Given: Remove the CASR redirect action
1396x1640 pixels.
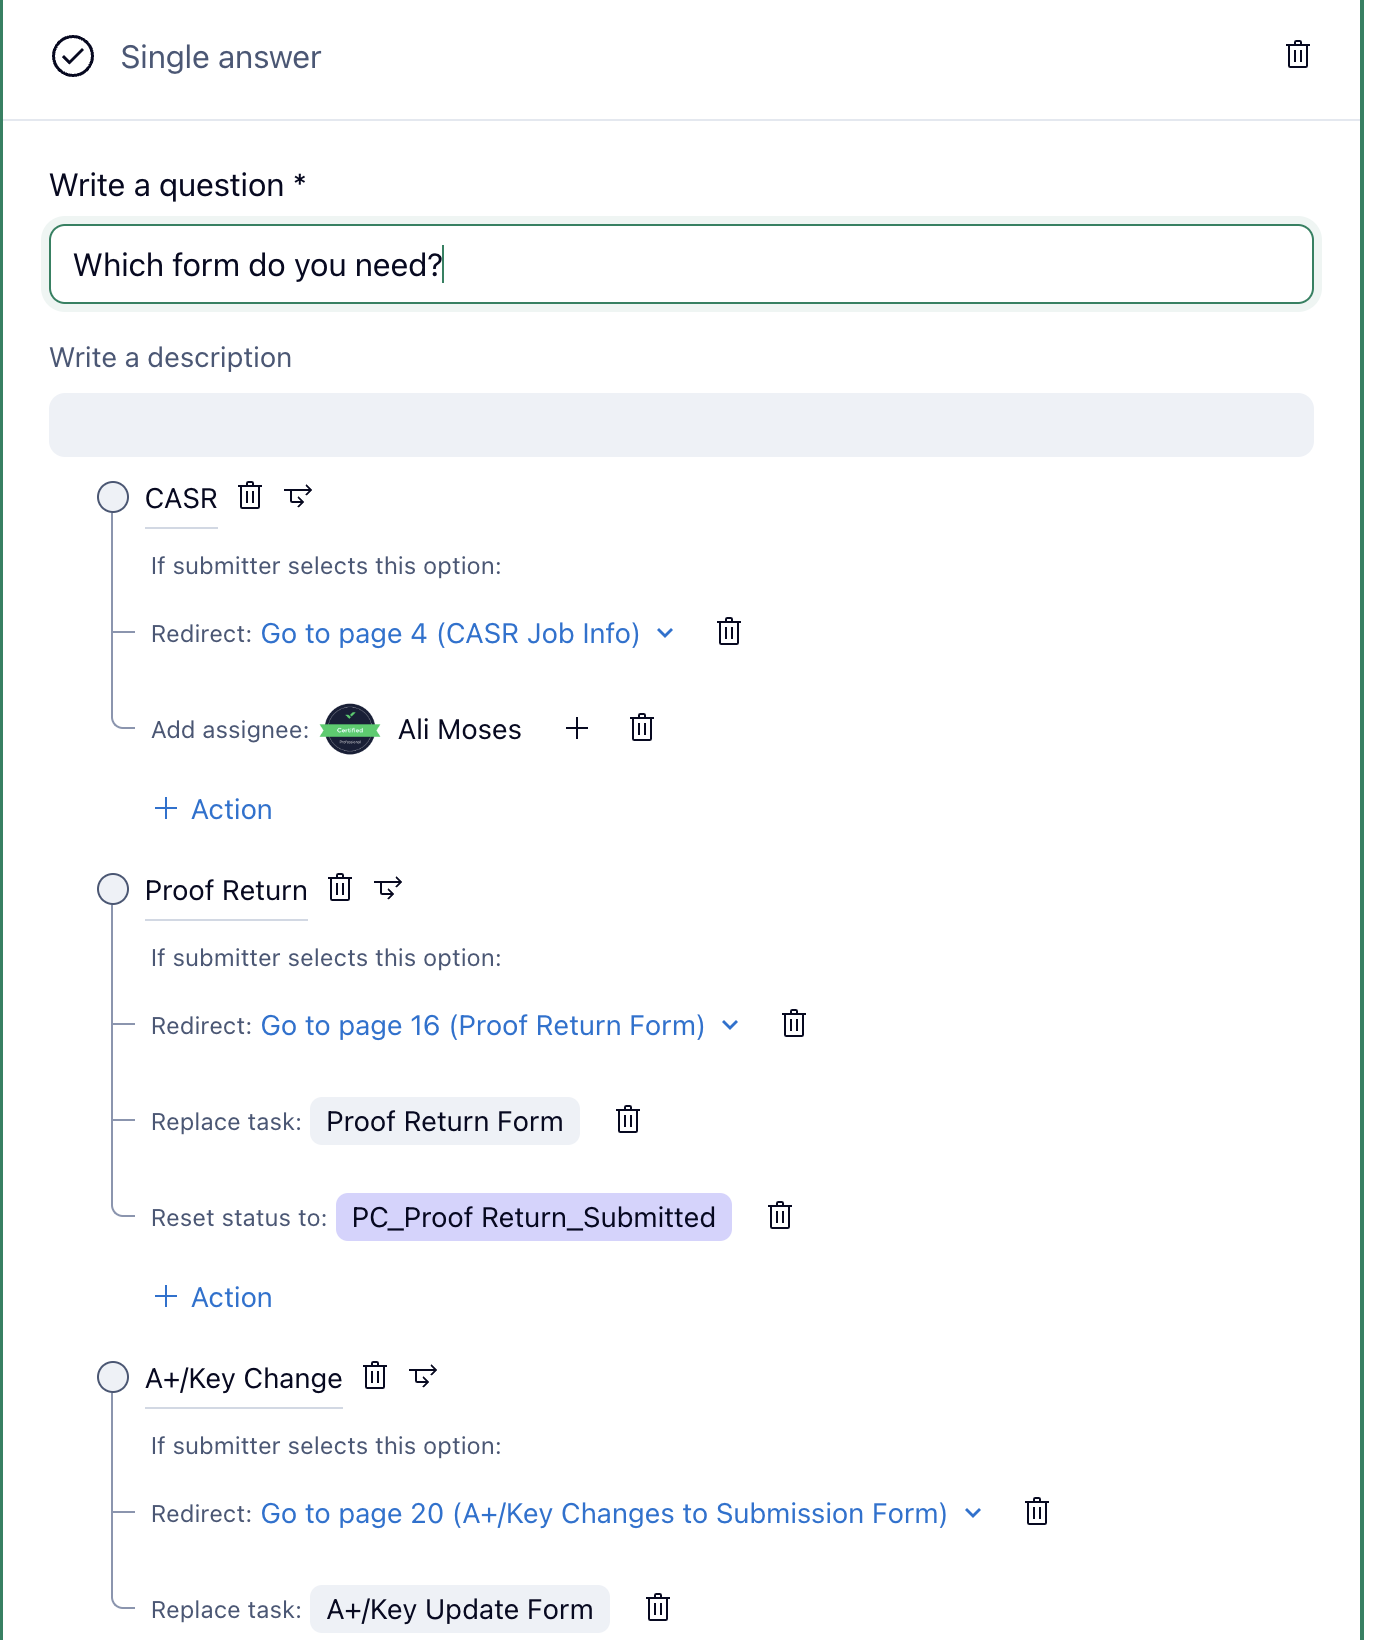Looking at the screenshot, I should [x=729, y=632].
